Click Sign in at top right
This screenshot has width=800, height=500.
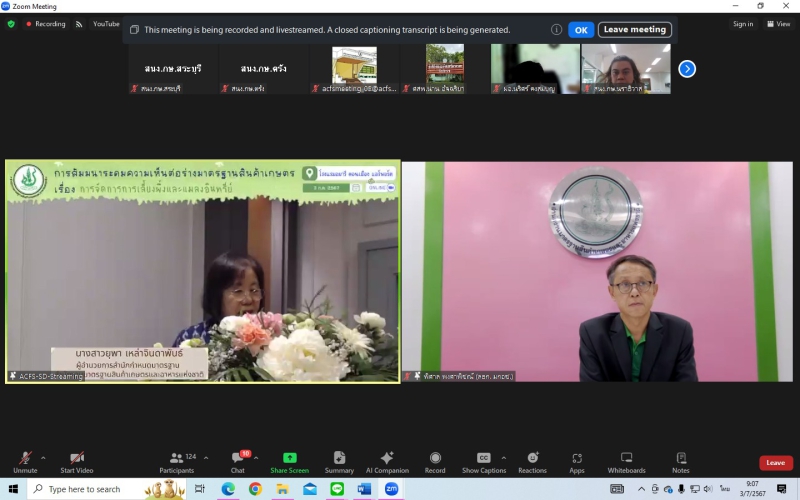743,24
